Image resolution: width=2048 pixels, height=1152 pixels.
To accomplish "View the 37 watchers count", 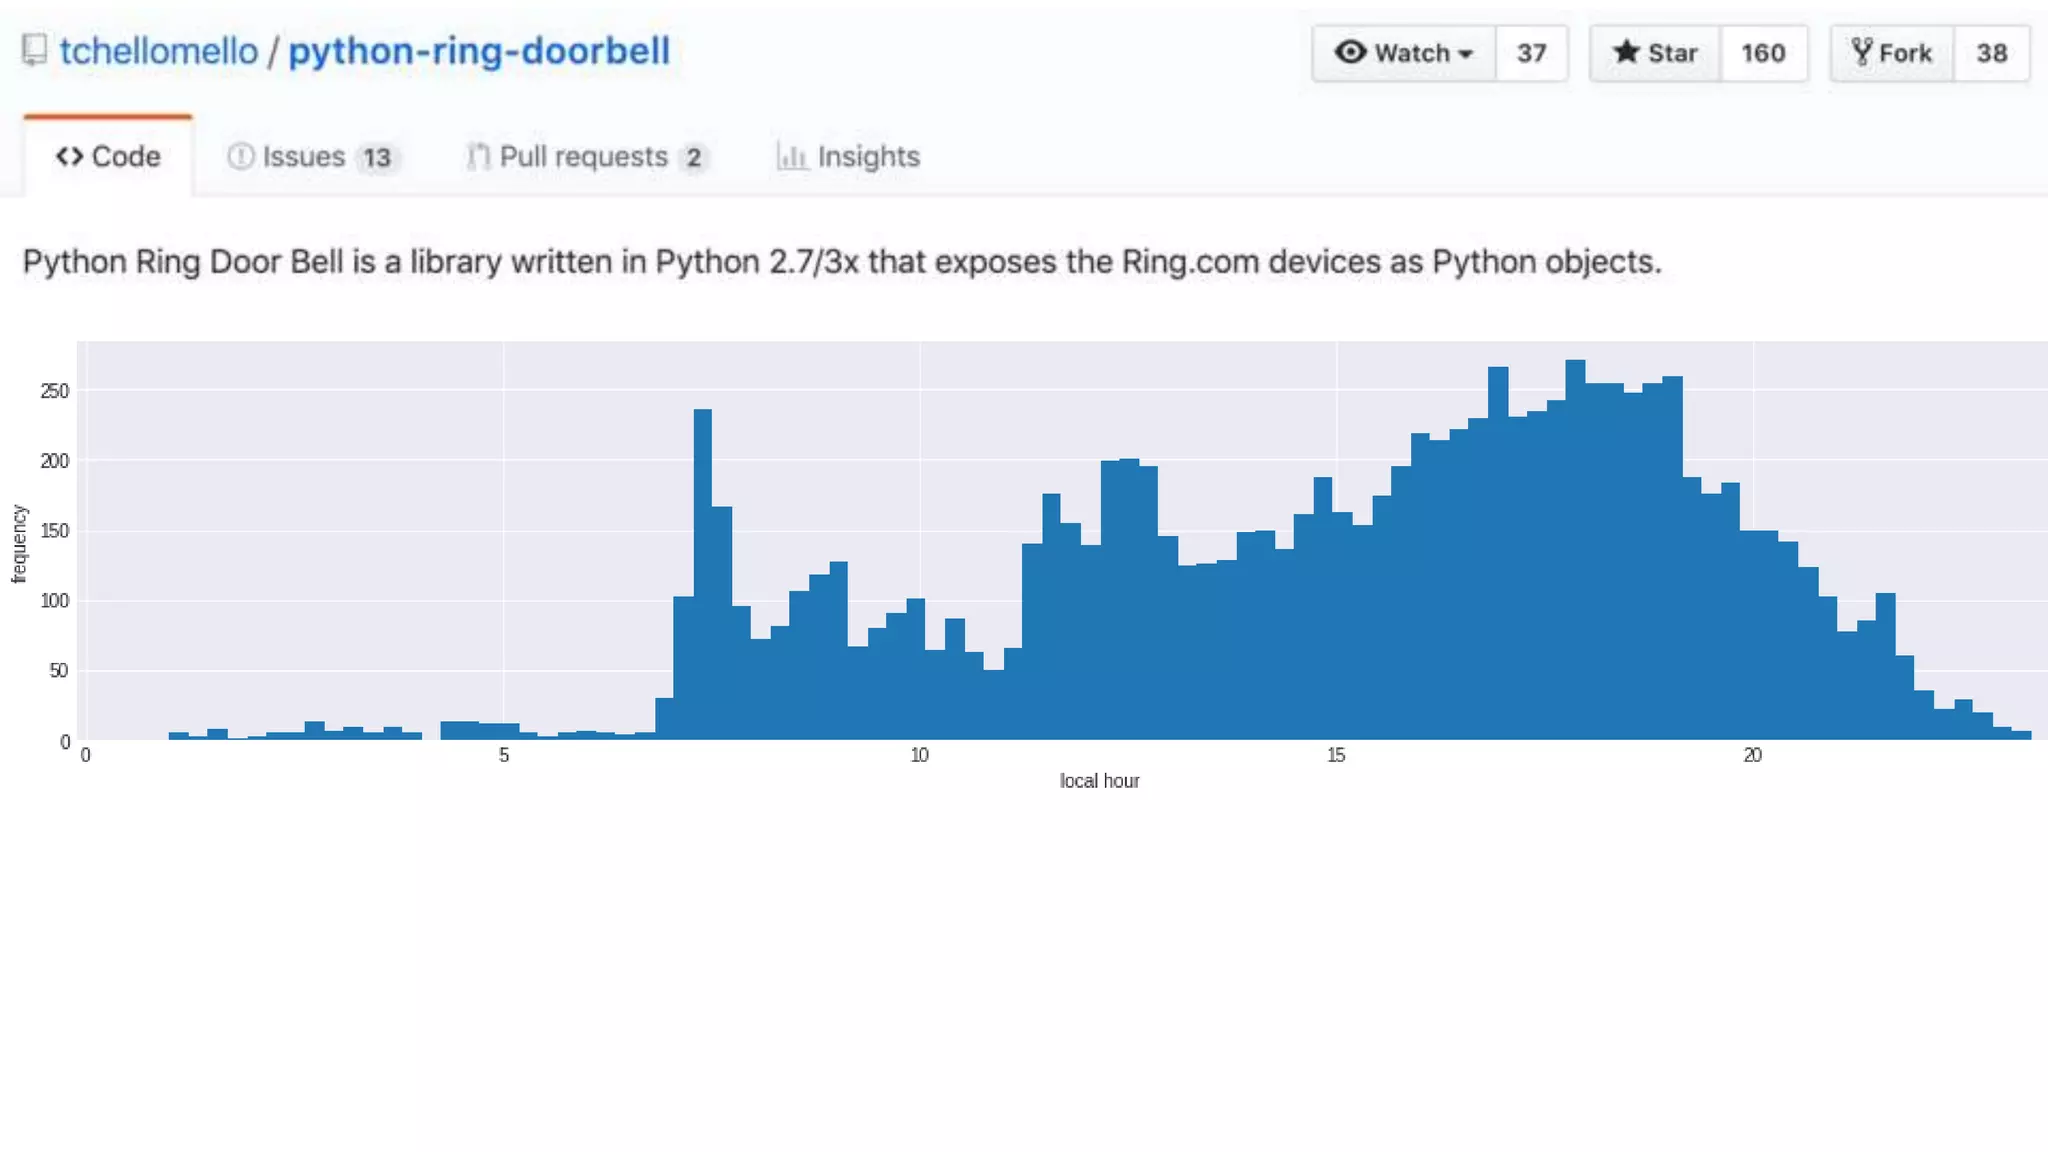I will pyautogui.click(x=1531, y=53).
